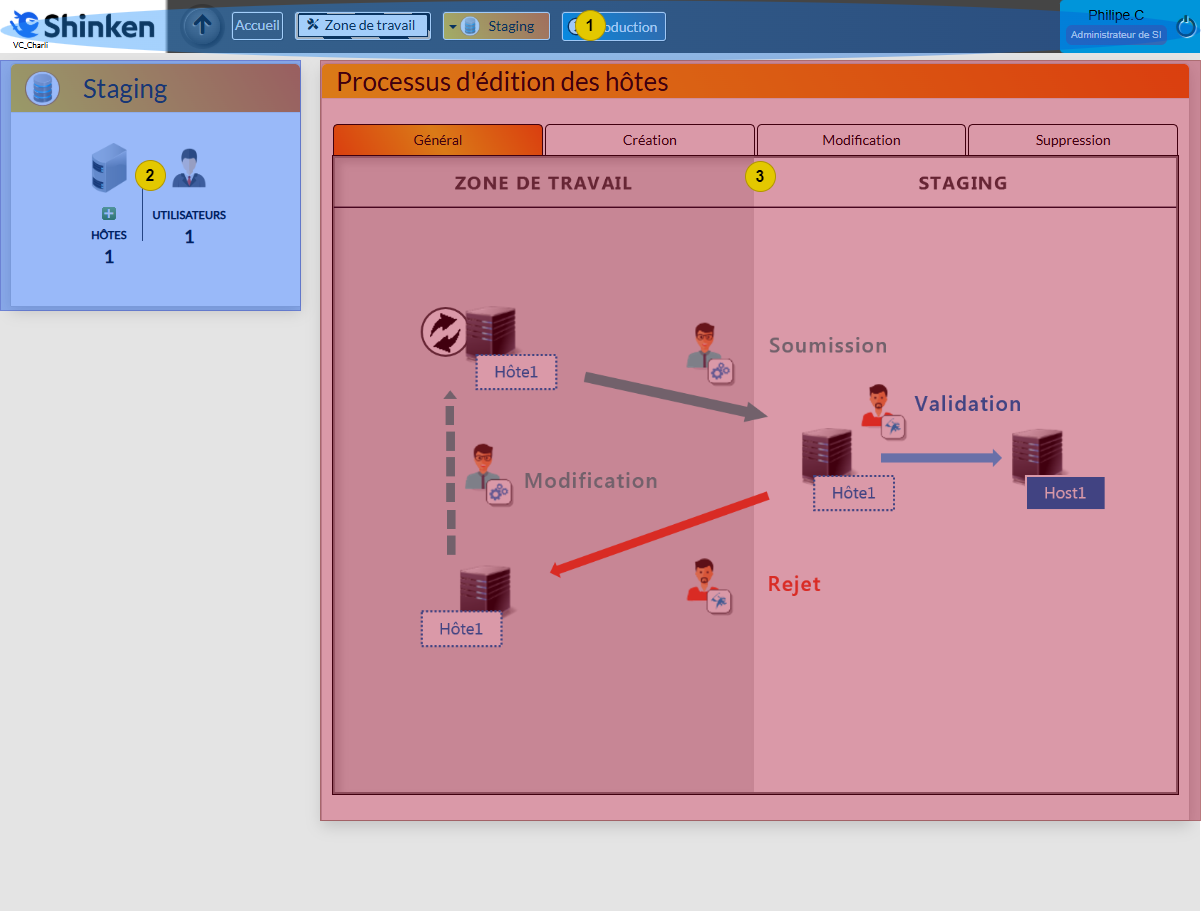Screen dimensions: 1201x912
Task: Click the circular sync arrows icon on Hôte1
Action: click(x=445, y=332)
